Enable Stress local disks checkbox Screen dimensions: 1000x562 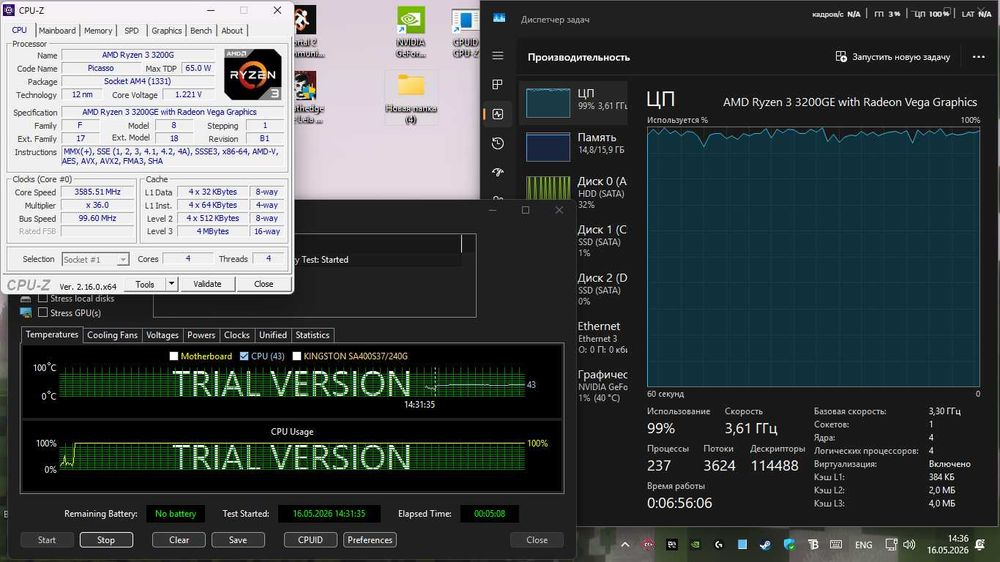[x=43, y=299]
